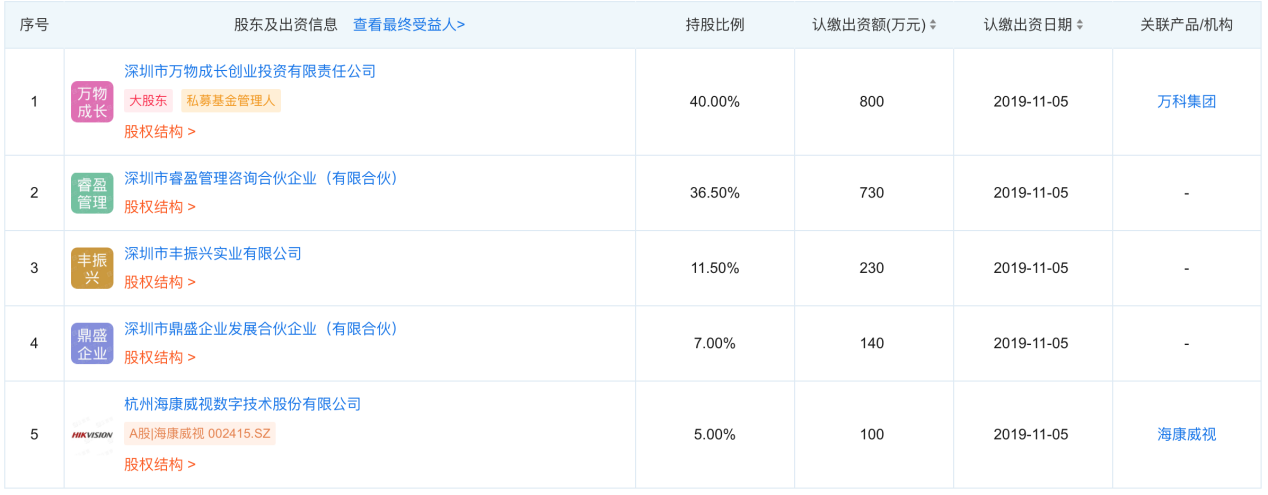Image resolution: width=1268 pixels, height=495 pixels.
Task: Expand 股权结构 for 丰振兴实业
Action: click(x=160, y=282)
